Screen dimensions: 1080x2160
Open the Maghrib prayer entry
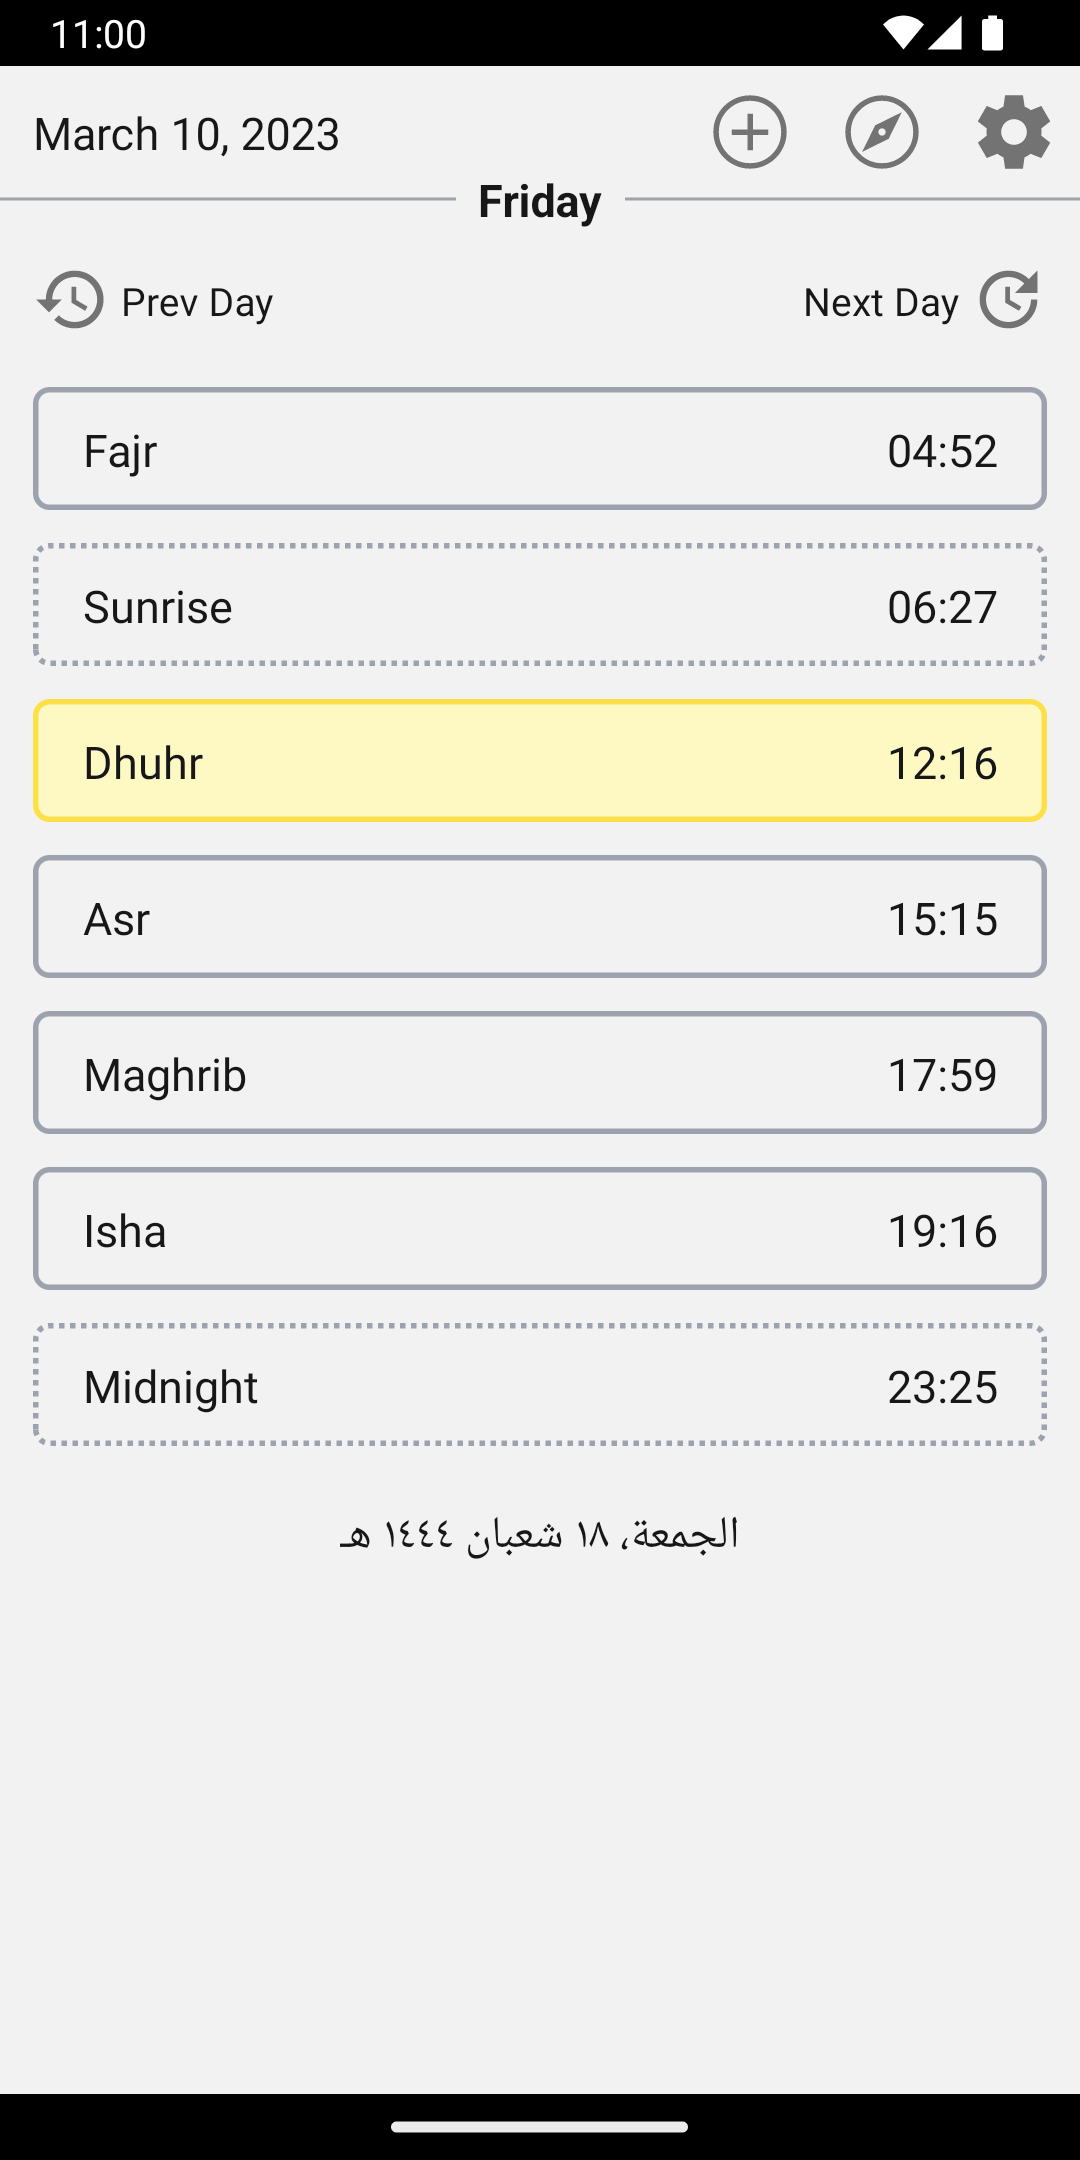540,1073
